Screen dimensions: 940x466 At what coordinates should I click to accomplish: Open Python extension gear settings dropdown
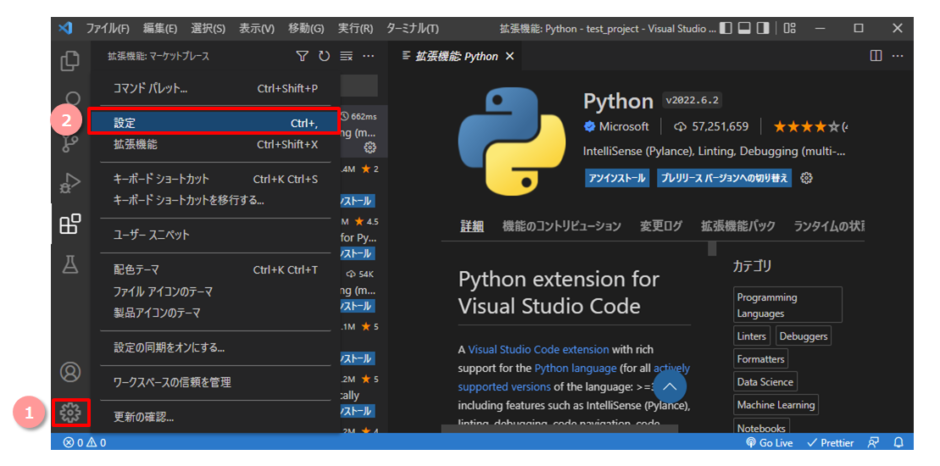pos(806,178)
